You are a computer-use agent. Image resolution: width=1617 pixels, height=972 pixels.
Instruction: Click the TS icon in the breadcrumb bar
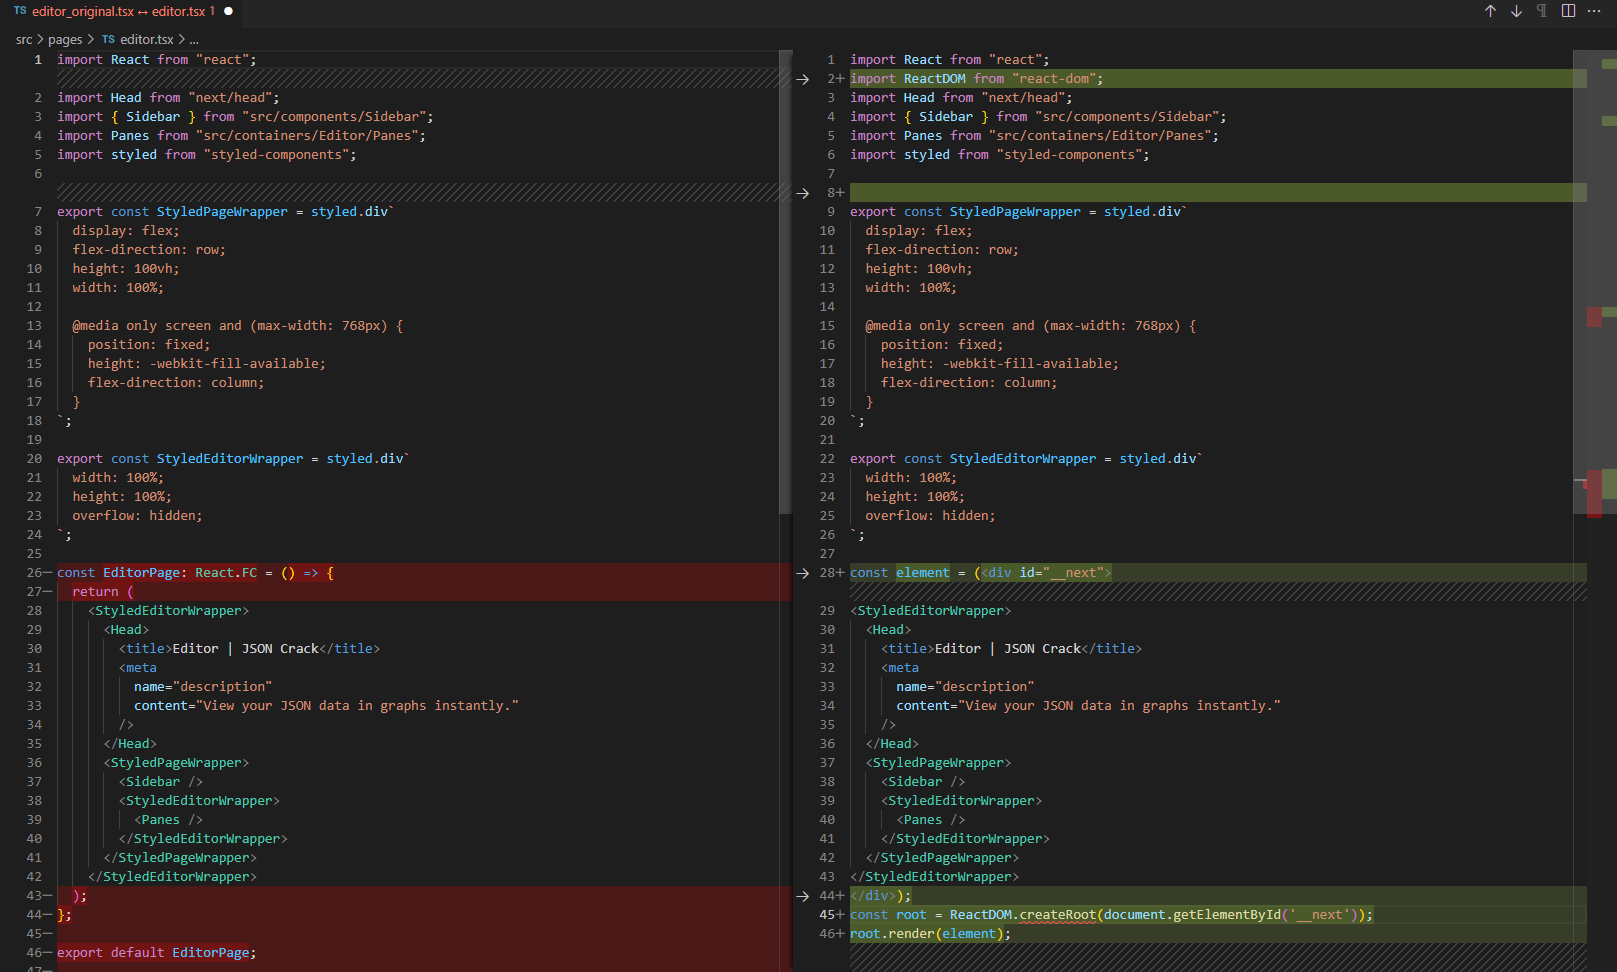[x=107, y=39]
